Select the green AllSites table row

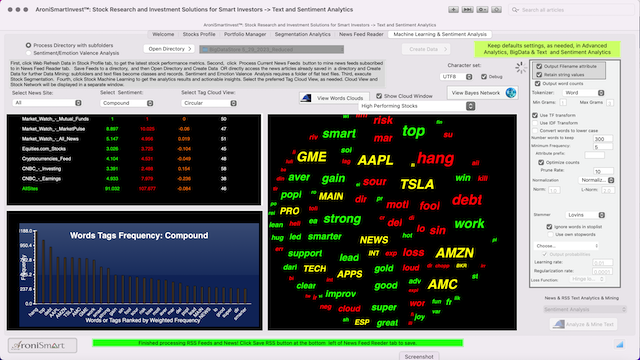click(133, 189)
